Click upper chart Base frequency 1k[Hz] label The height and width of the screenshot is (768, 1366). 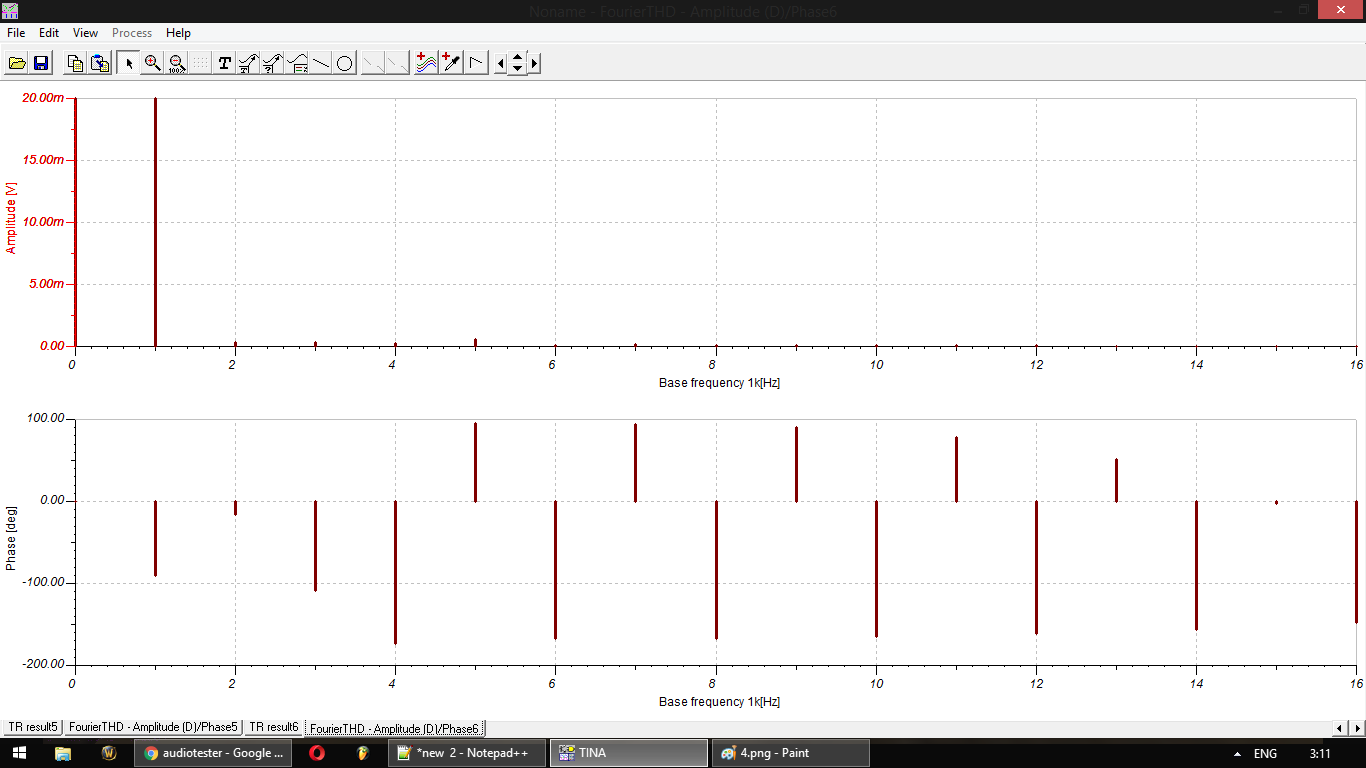pyautogui.click(x=719, y=383)
